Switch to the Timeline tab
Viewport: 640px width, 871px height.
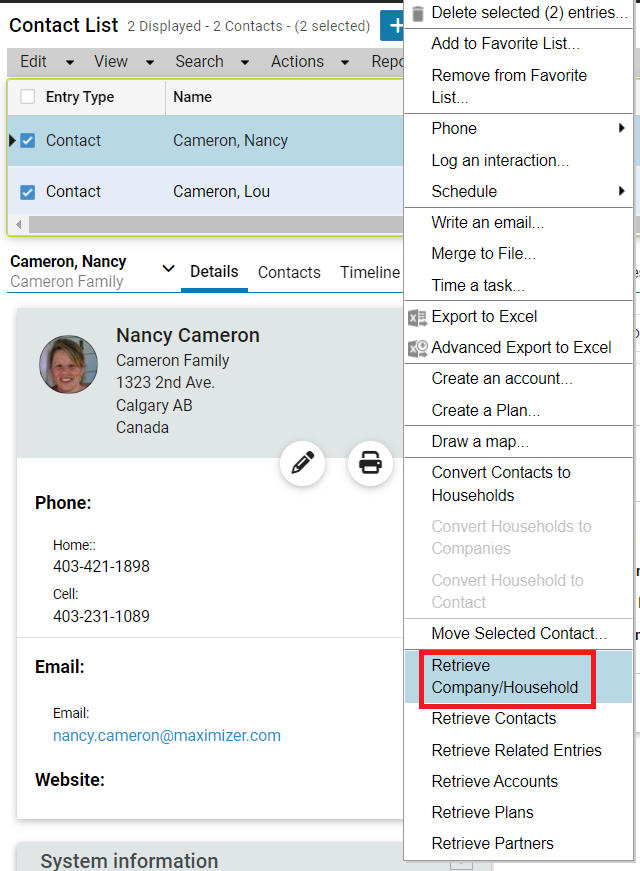370,272
